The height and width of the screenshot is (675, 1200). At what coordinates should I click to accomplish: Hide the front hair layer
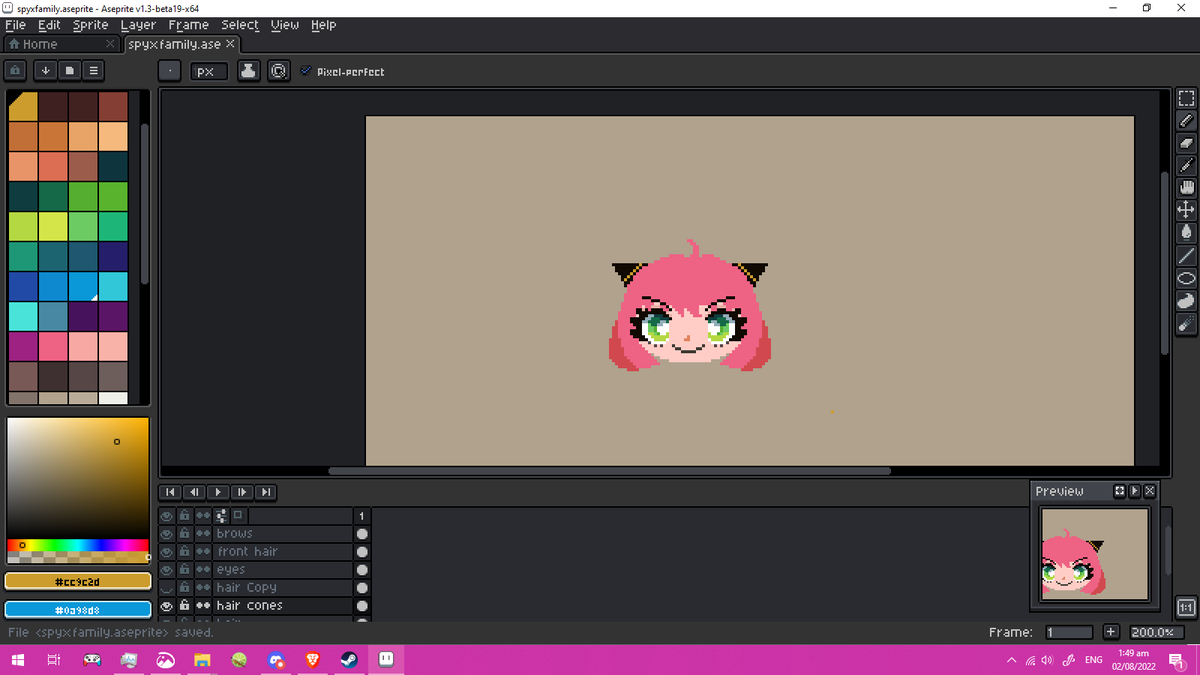pos(167,552)
